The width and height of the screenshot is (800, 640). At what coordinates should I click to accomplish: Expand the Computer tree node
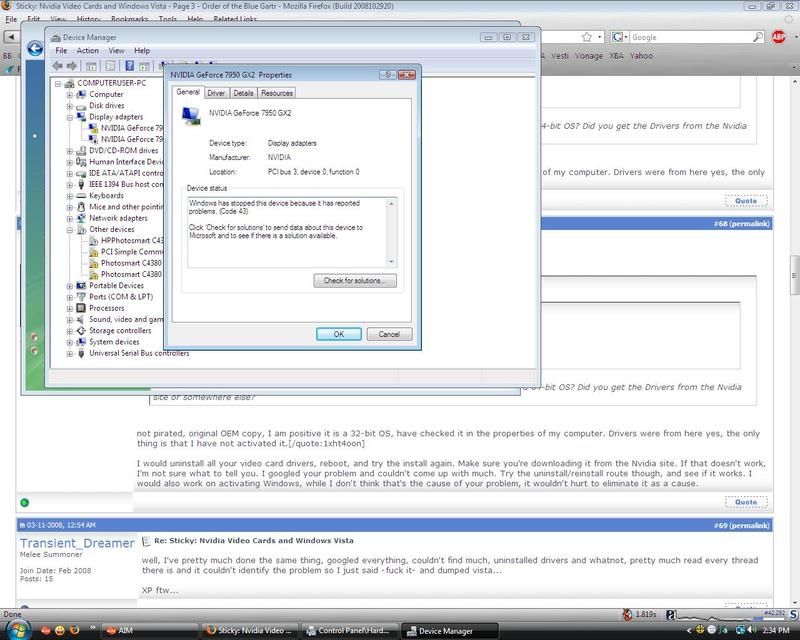69,95
